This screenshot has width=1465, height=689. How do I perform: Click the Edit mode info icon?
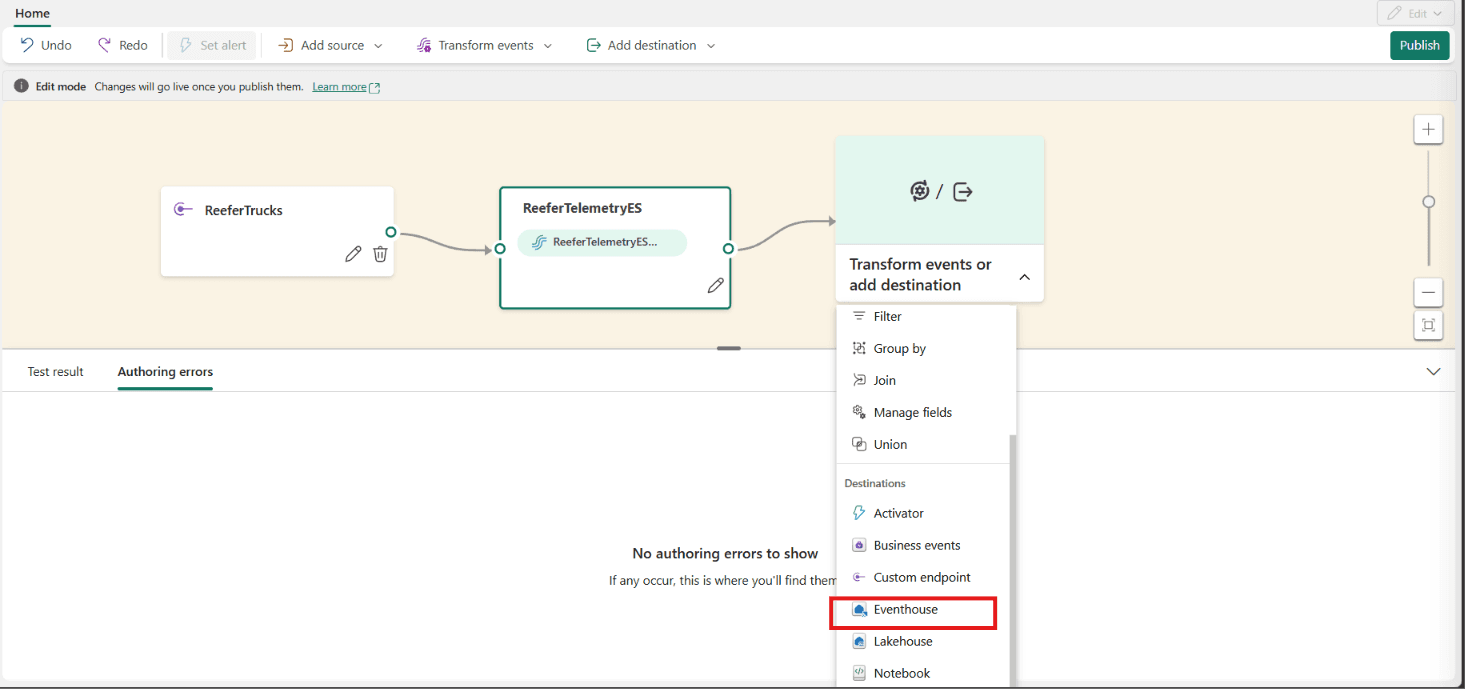21,86
